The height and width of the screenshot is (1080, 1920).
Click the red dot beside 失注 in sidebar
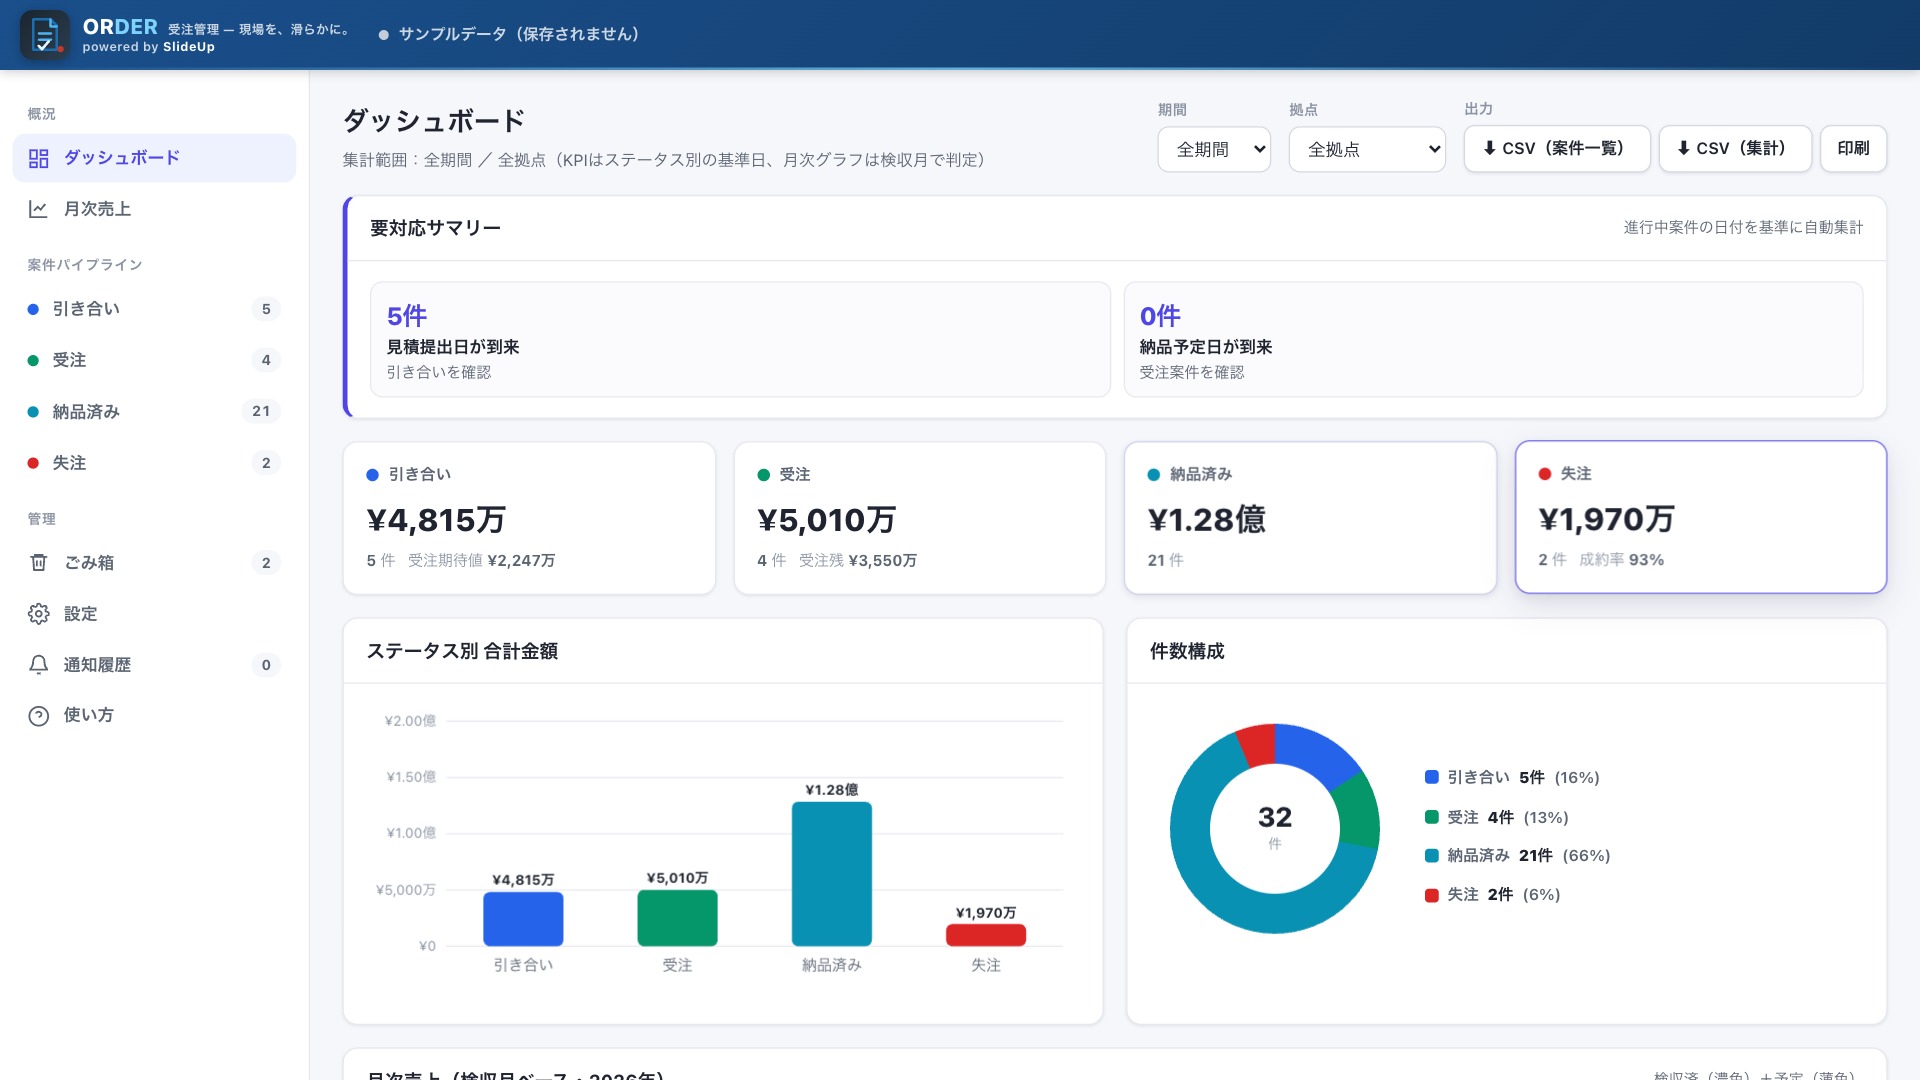33,463
